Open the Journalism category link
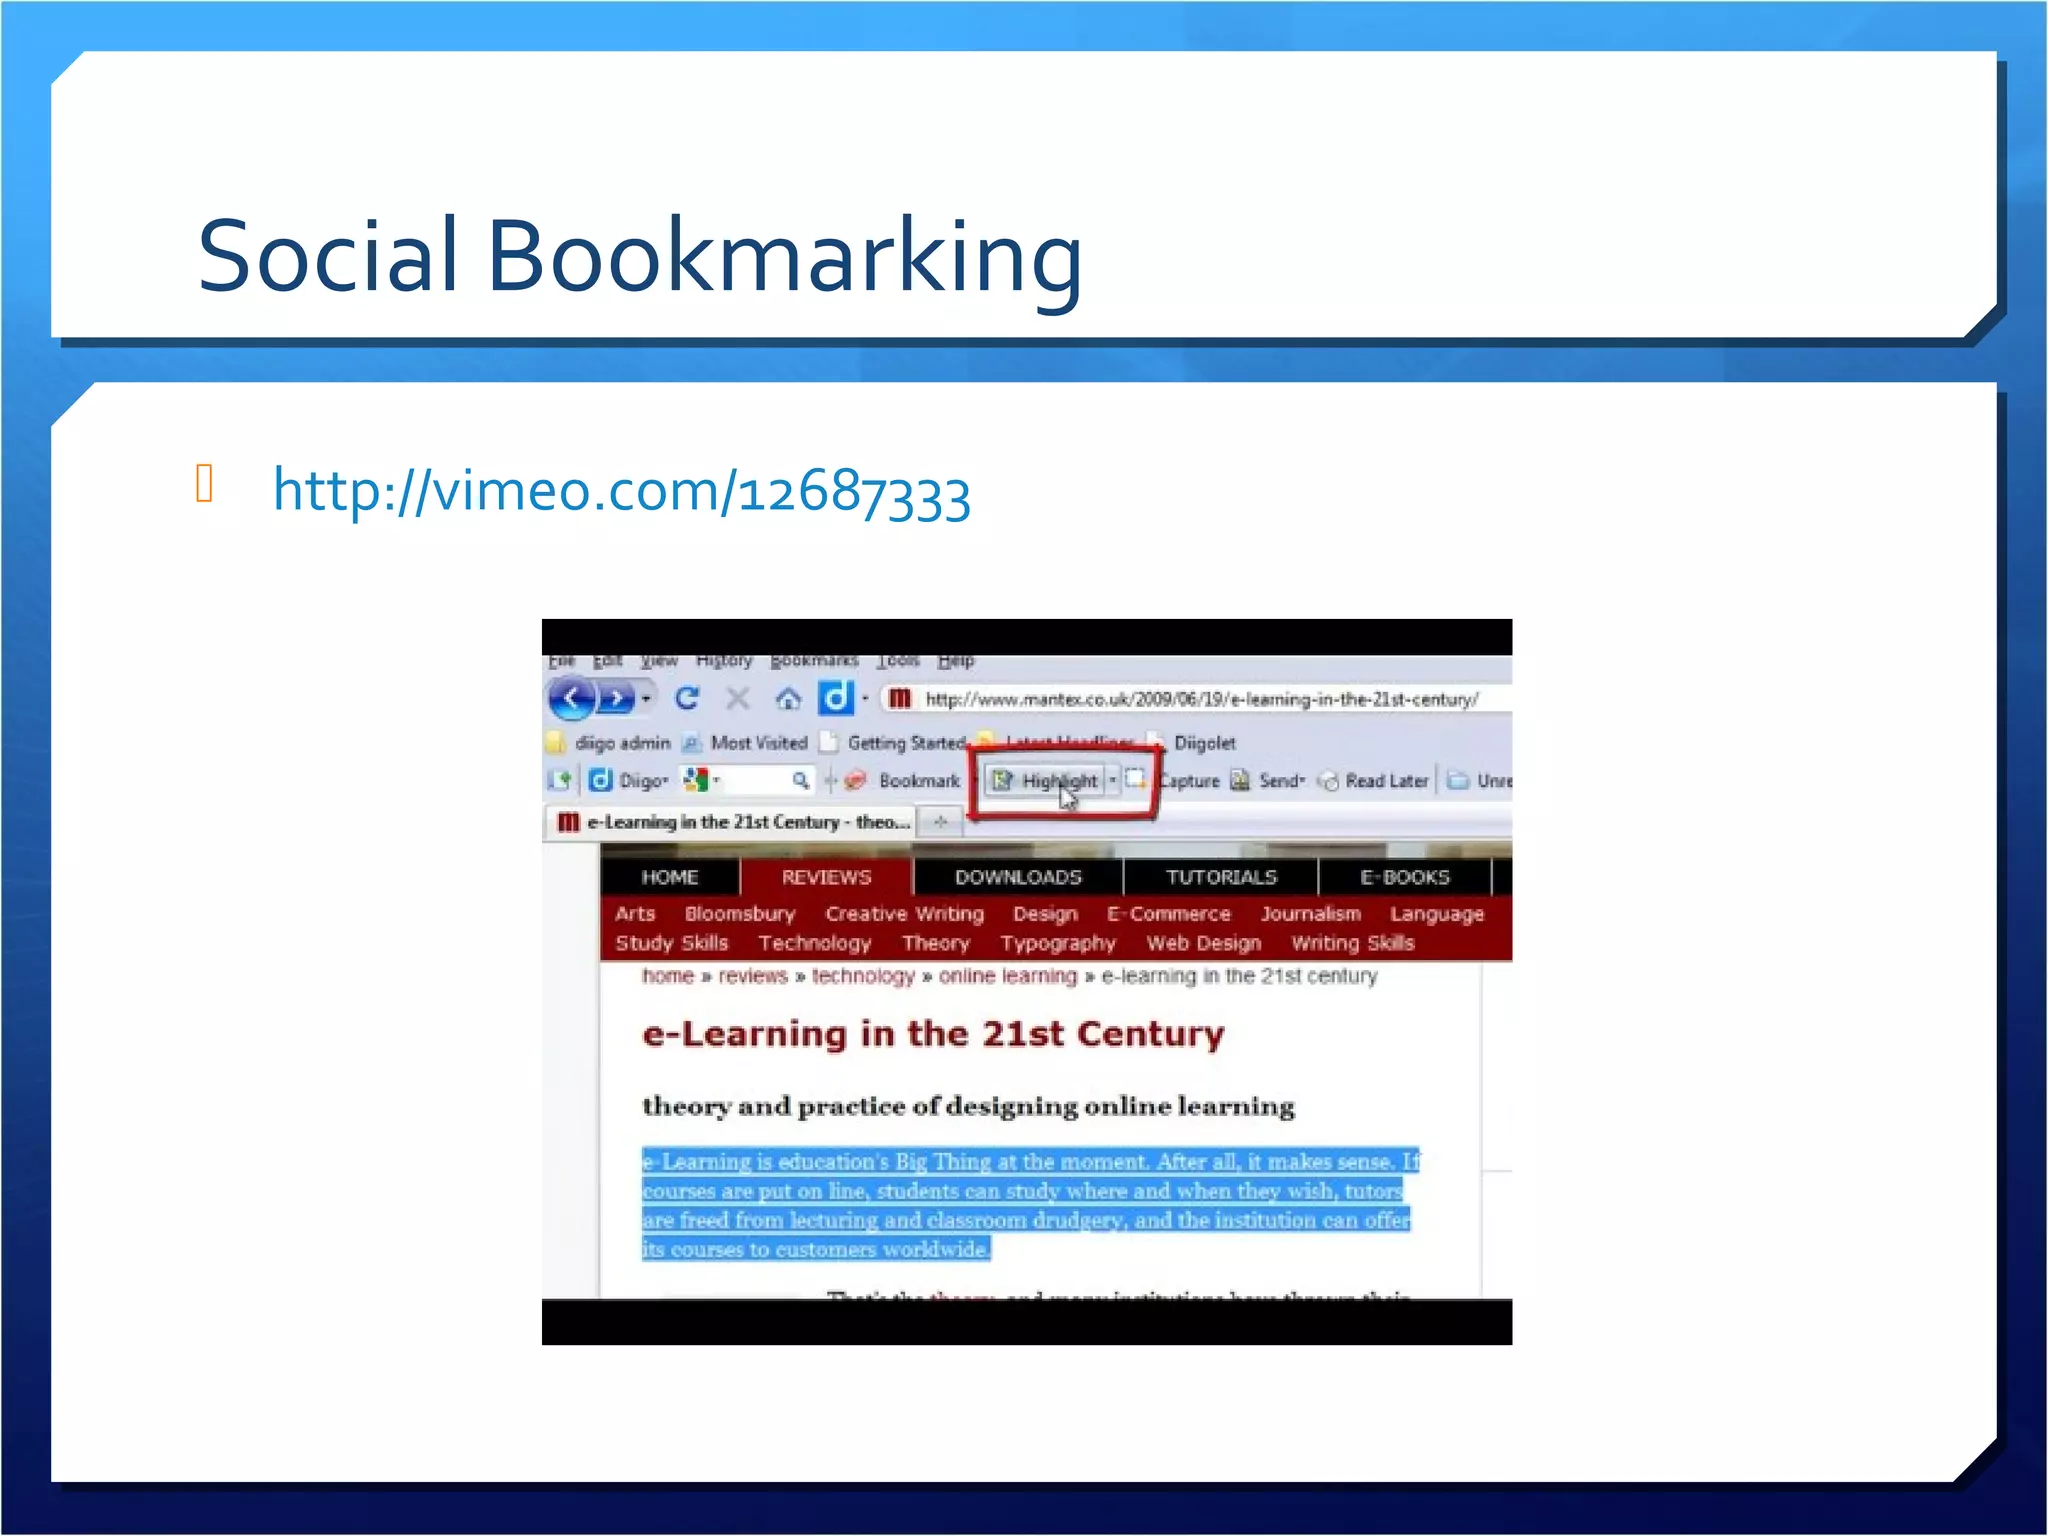This screenshot has height=1536, width=2048. tap(1310, 914)
